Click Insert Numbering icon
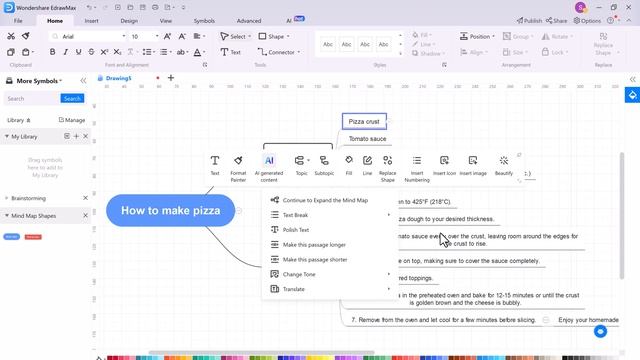Viewport: 640px width, 360px height. click(417, 168)
